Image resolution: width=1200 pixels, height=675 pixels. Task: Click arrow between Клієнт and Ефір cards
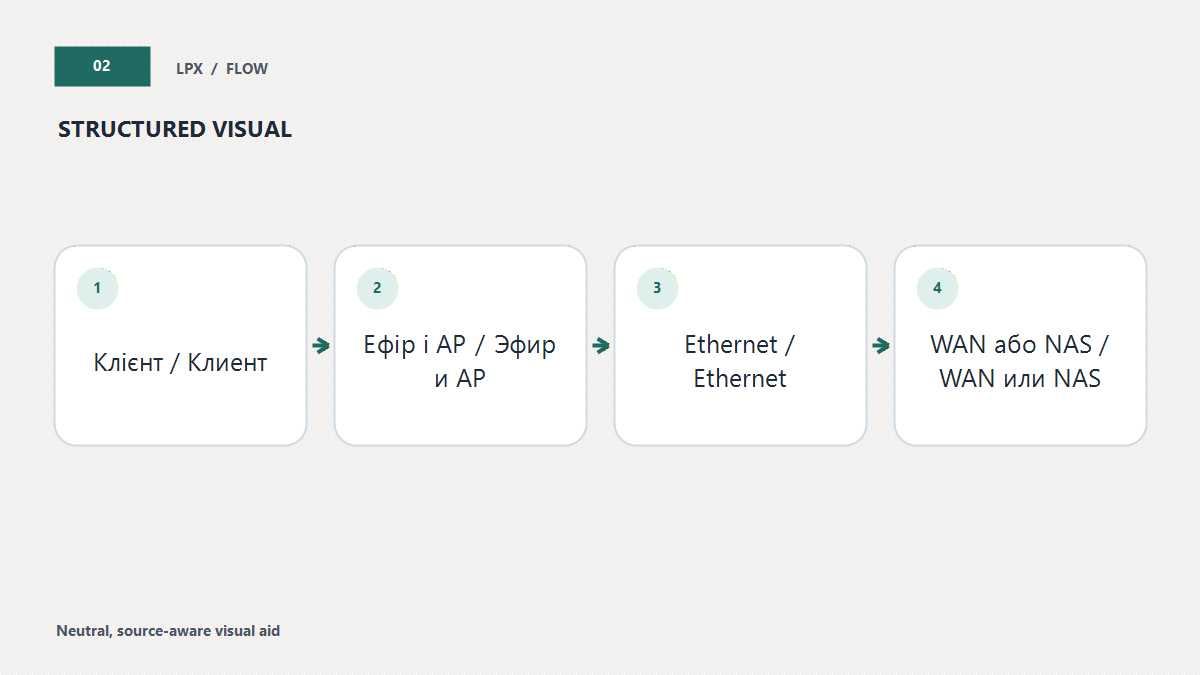pos(321,346)
